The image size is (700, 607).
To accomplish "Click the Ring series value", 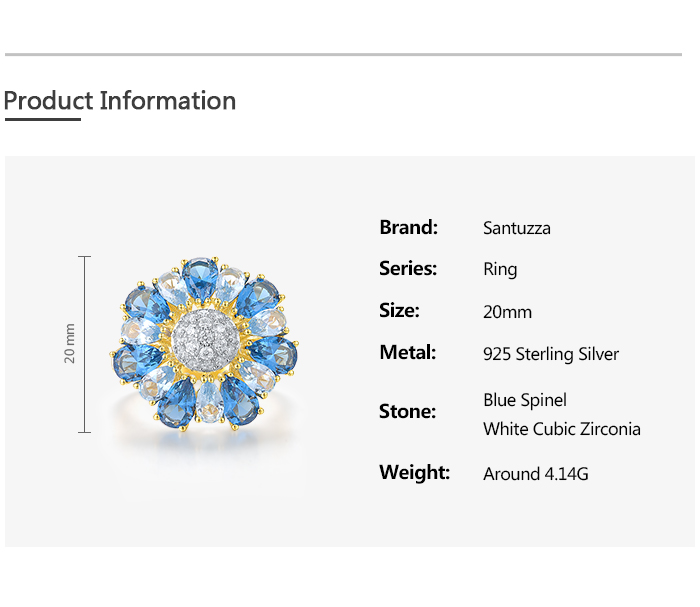I will tap(500, 269).
